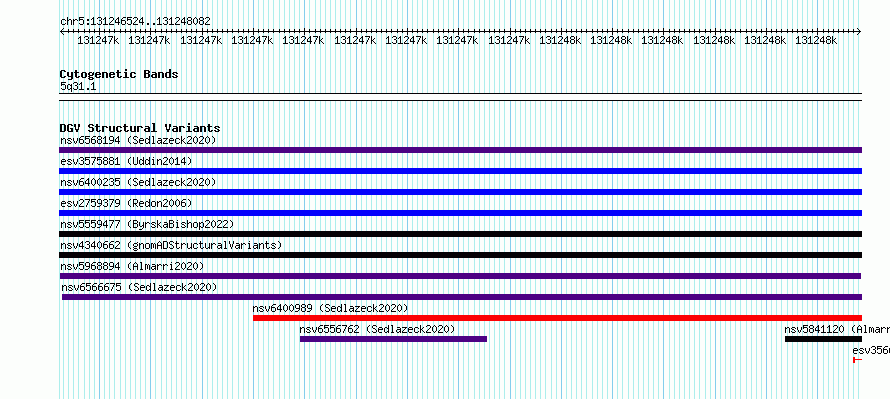
Task: Click the nsv5559477 (ByrskaBishop2022) label
Action: [x=147, y=224]
